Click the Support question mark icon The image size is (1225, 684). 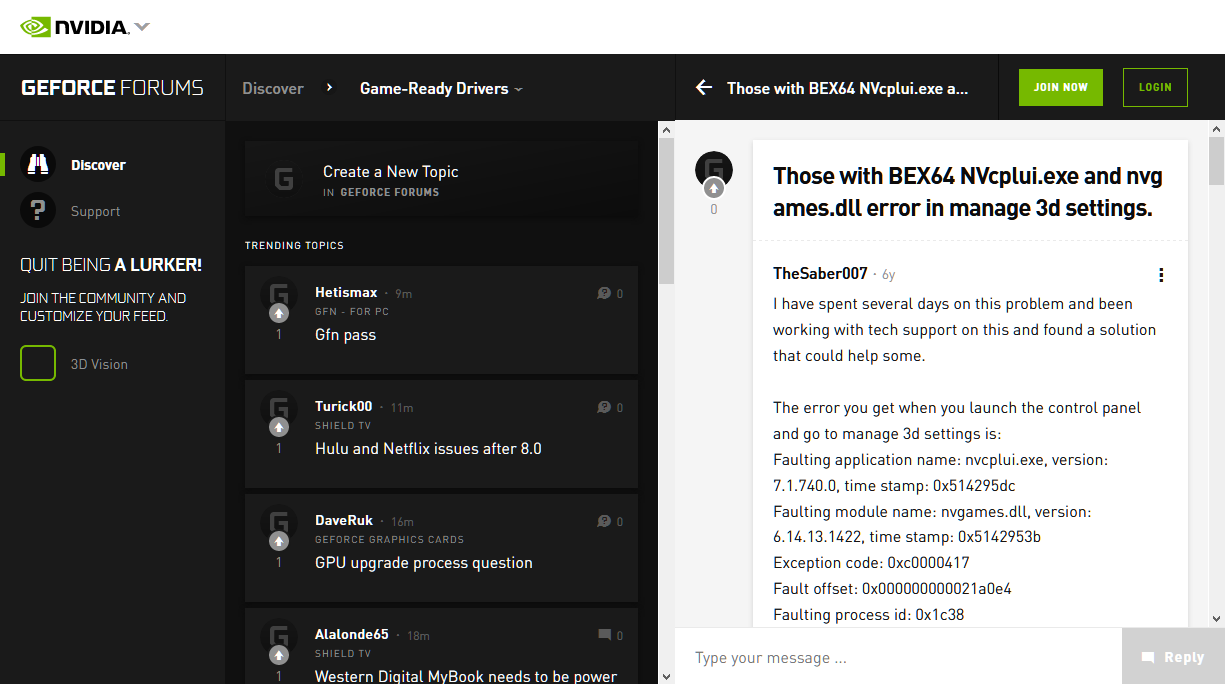coord(38,211)
